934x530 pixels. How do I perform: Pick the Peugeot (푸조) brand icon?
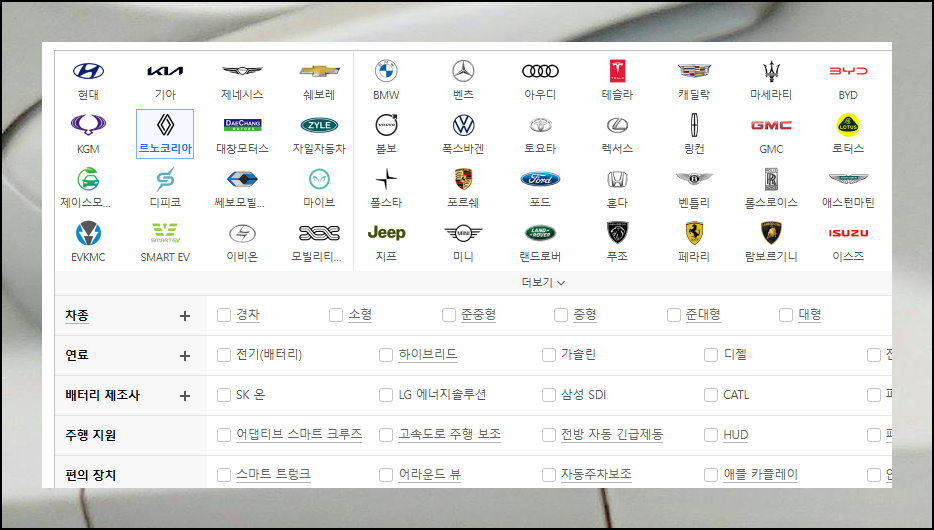[617, 232]
